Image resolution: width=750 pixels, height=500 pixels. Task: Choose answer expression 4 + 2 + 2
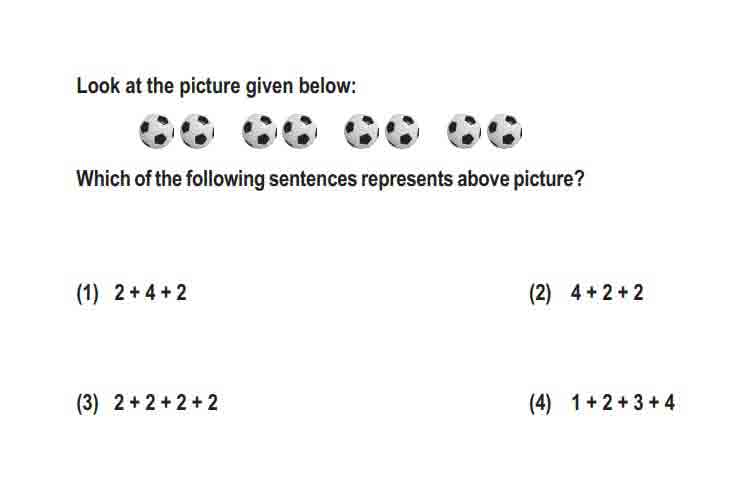pos(607,292)
